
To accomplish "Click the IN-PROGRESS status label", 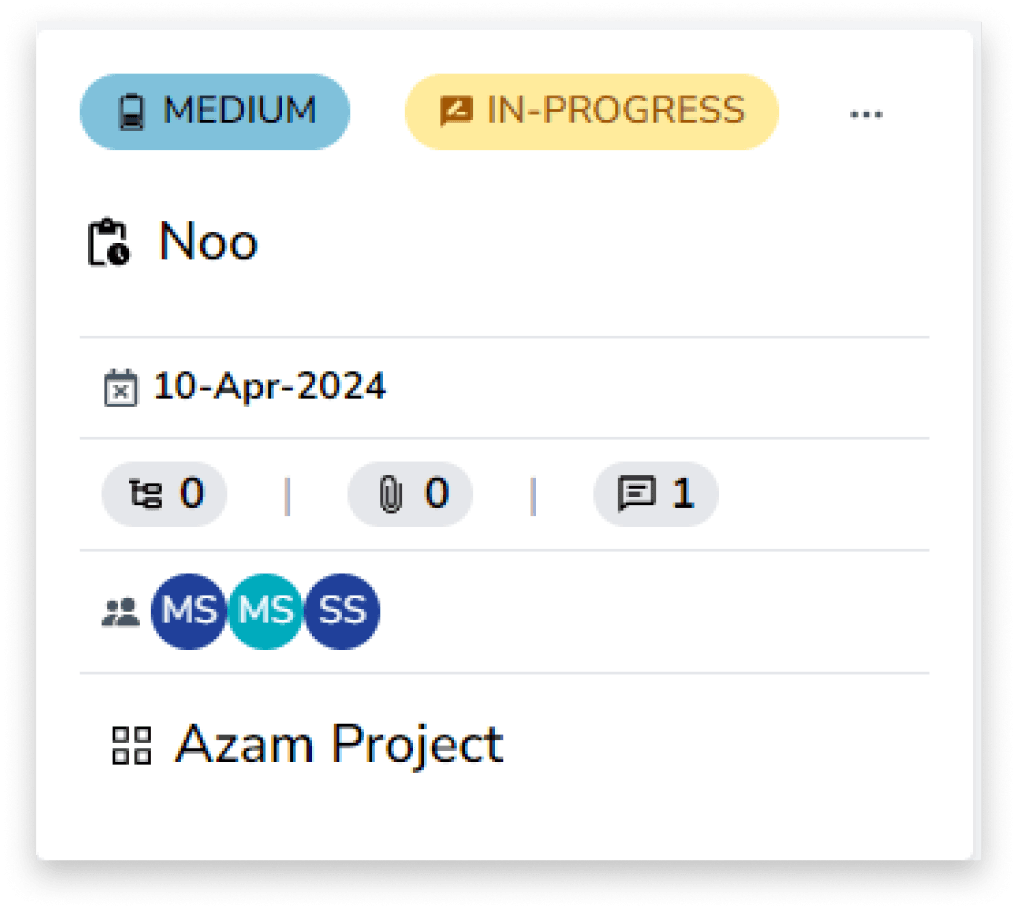I will tap(615, 111).
